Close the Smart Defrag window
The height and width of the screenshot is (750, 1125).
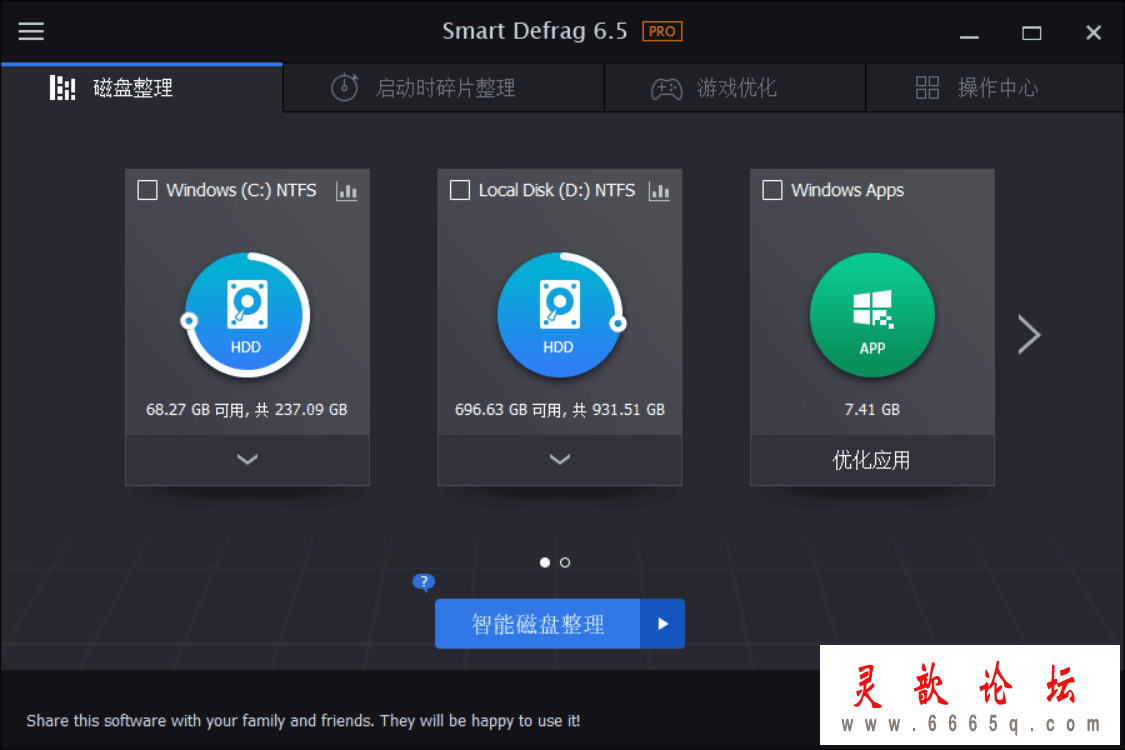point(1093,33)
